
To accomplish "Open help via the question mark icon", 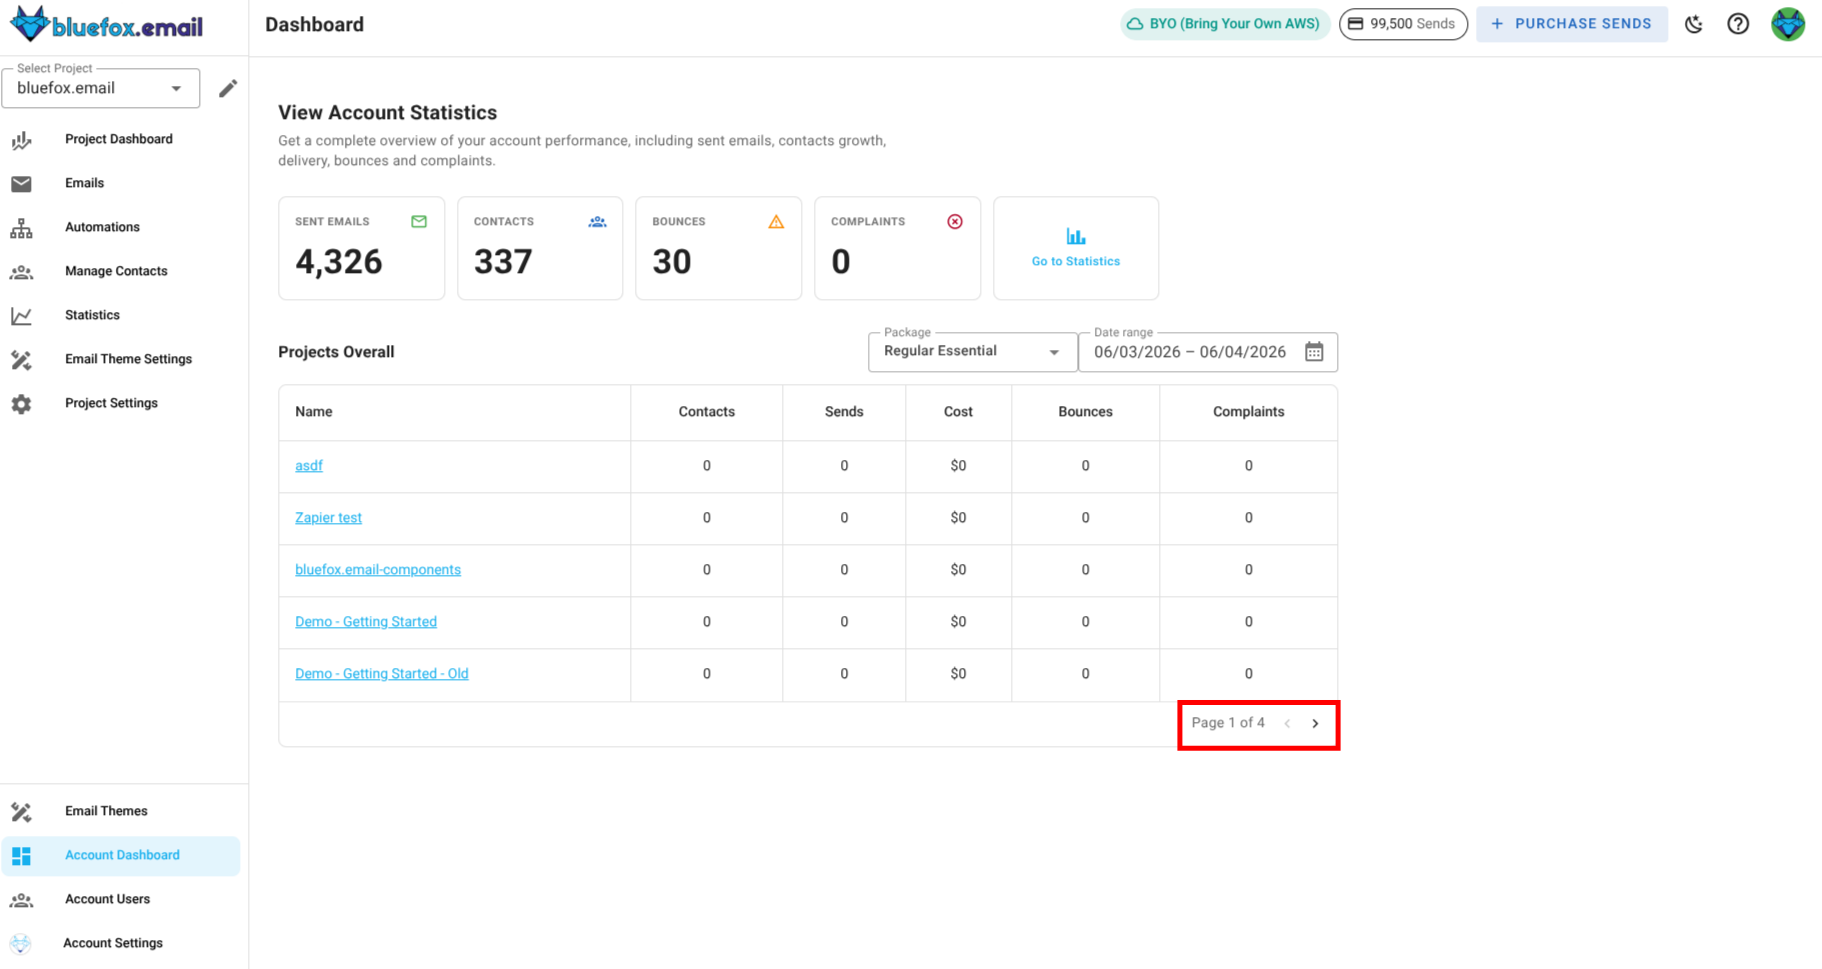I will (1738, 23).
